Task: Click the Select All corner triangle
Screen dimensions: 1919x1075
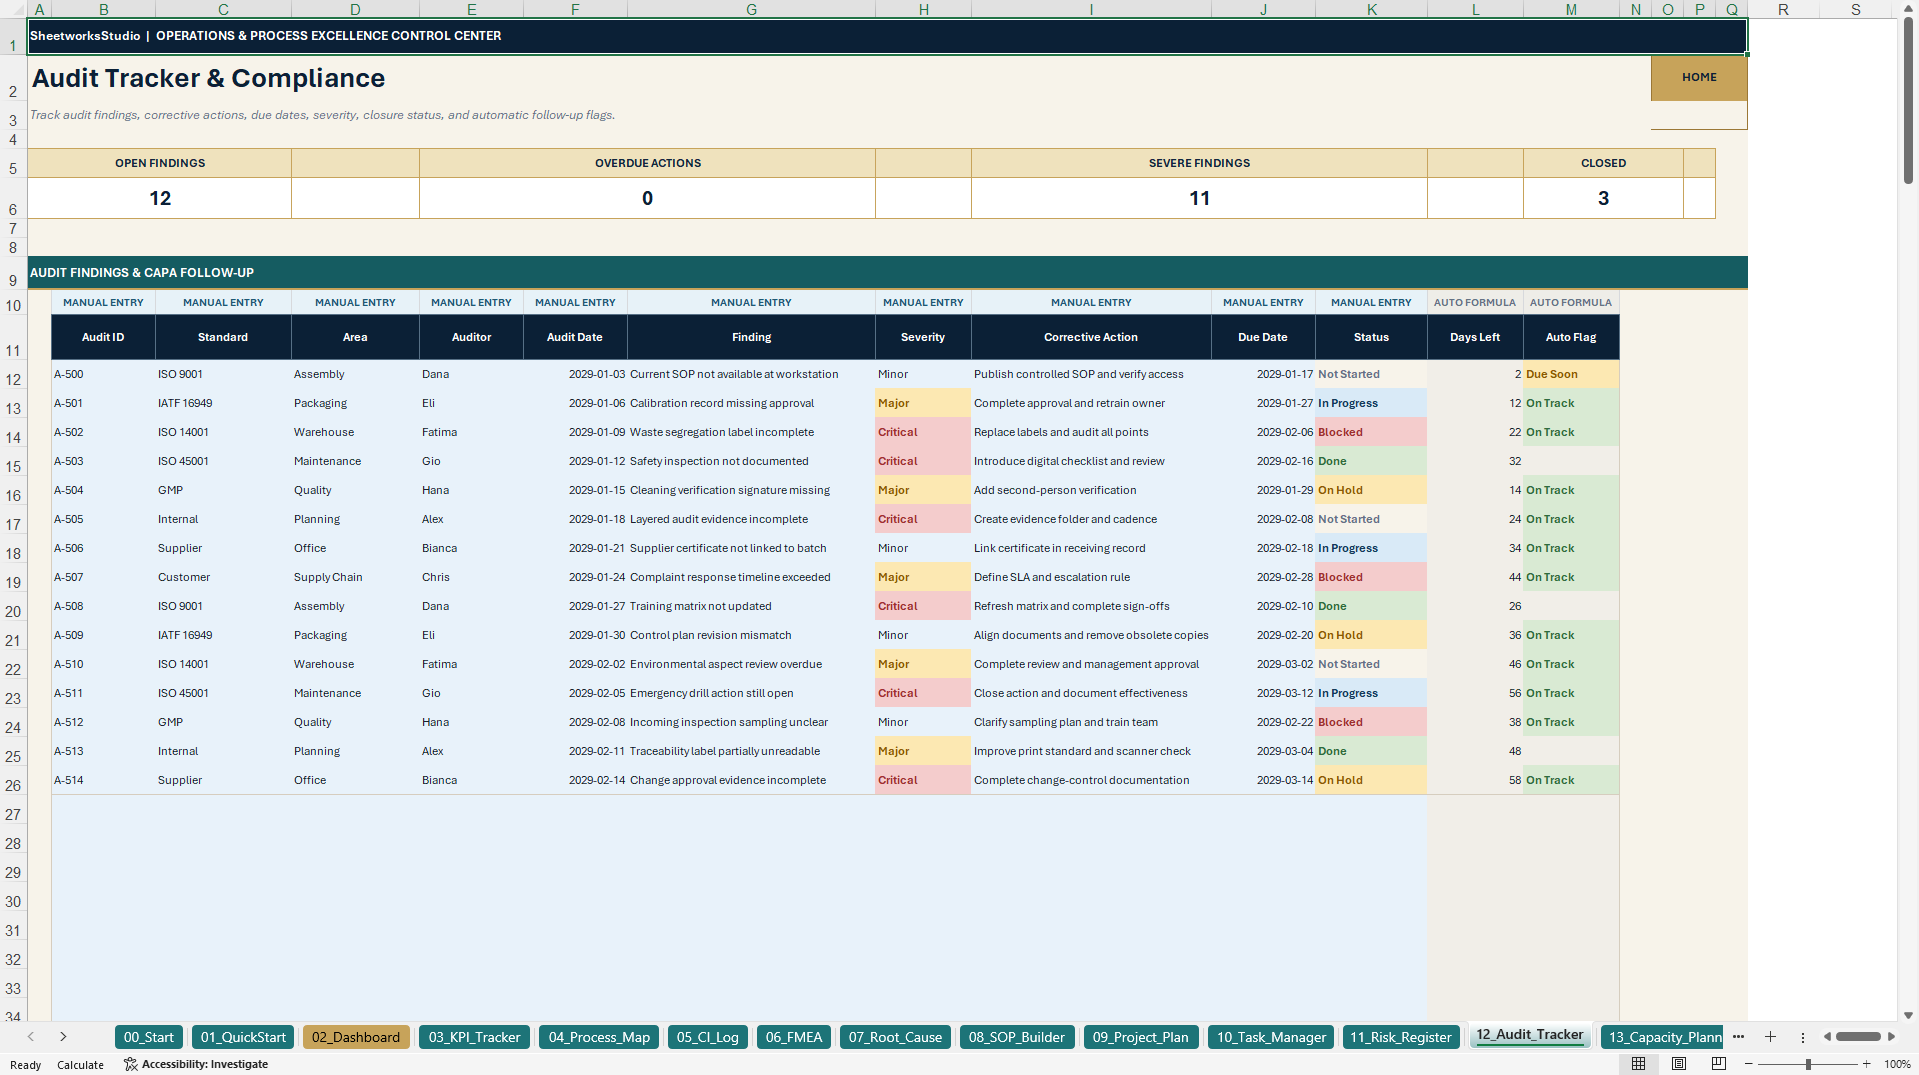Action: [x=13, y=9]
